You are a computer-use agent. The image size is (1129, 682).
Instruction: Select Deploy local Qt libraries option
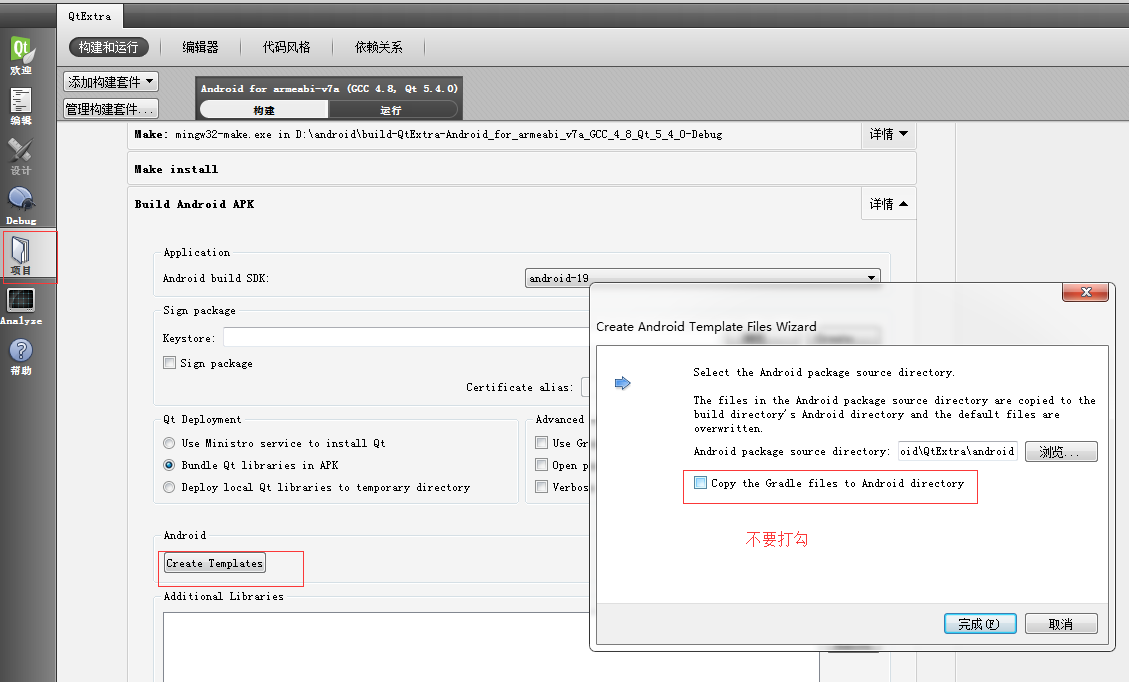[169, 488]
